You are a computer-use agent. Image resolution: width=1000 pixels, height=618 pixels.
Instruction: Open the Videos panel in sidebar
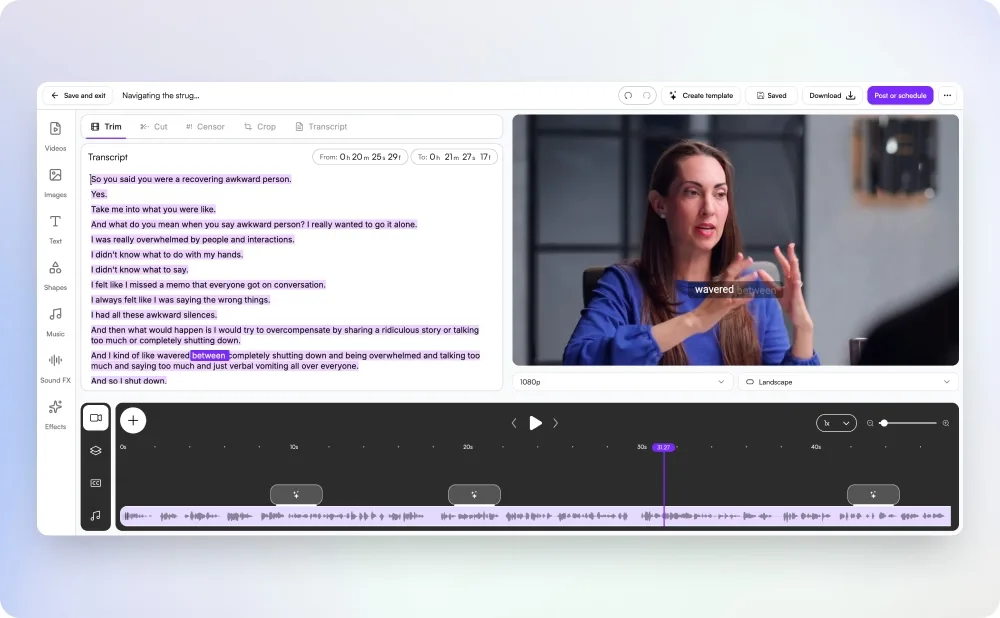coord(55,136)
